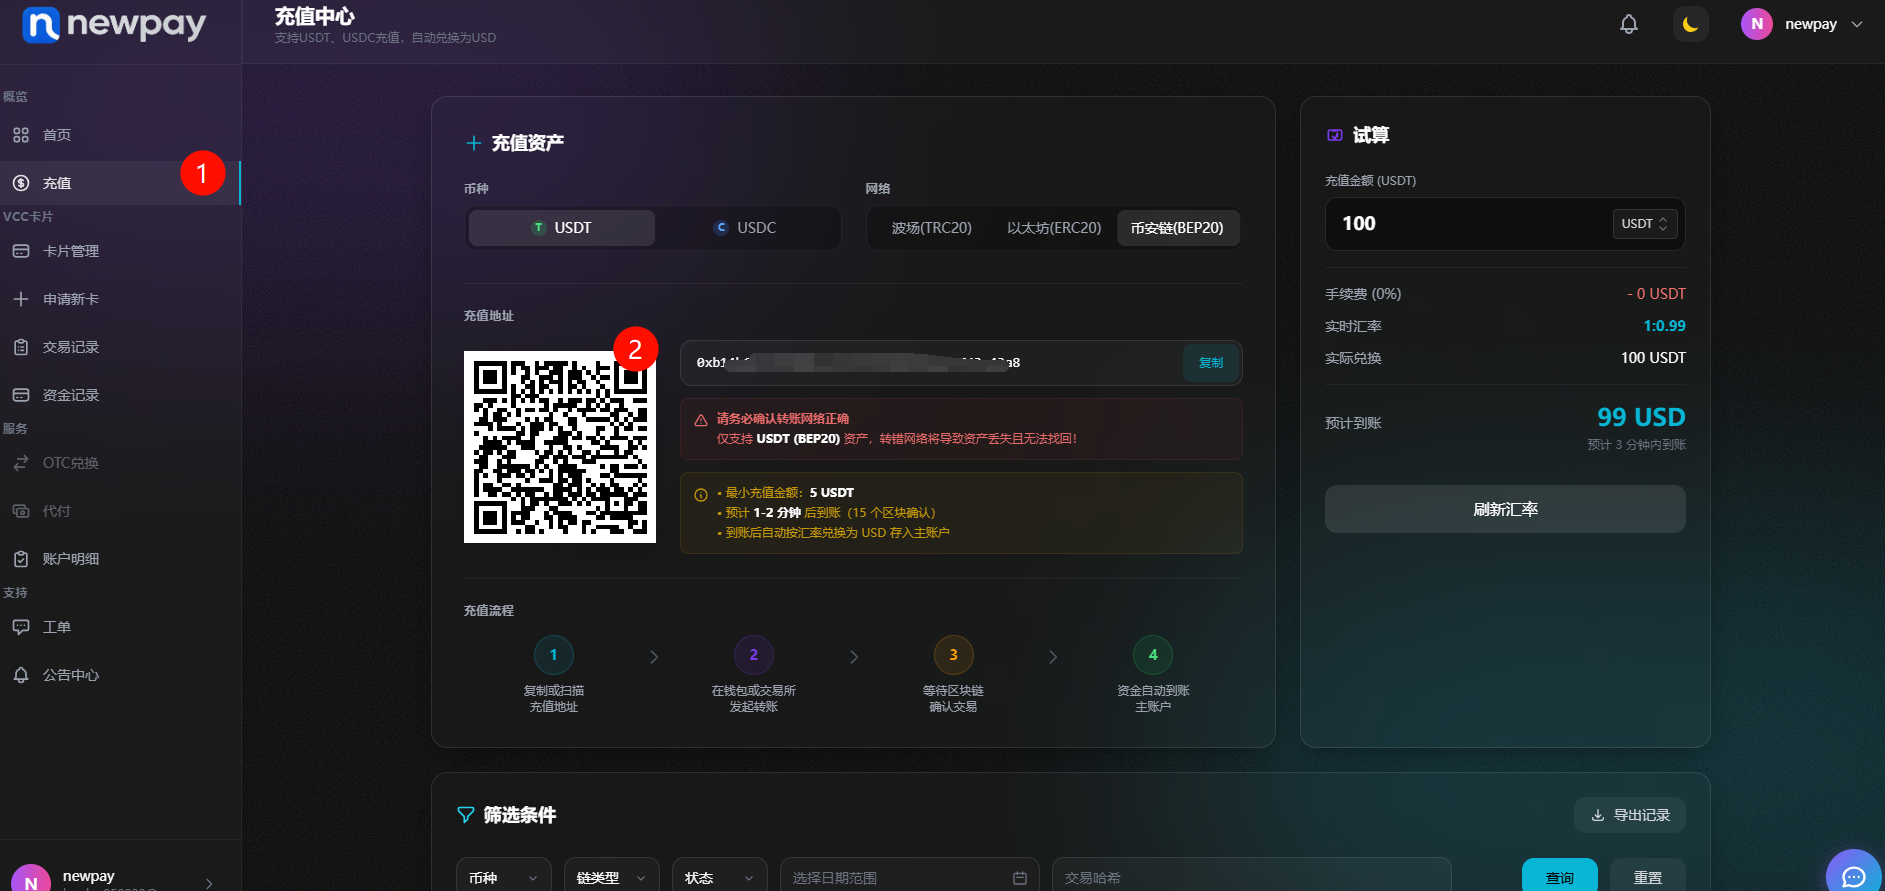This screenshot has height=891, width=1885.
Task: Toggle dark mode with the moon icon
Action: tap(1690, 24)
